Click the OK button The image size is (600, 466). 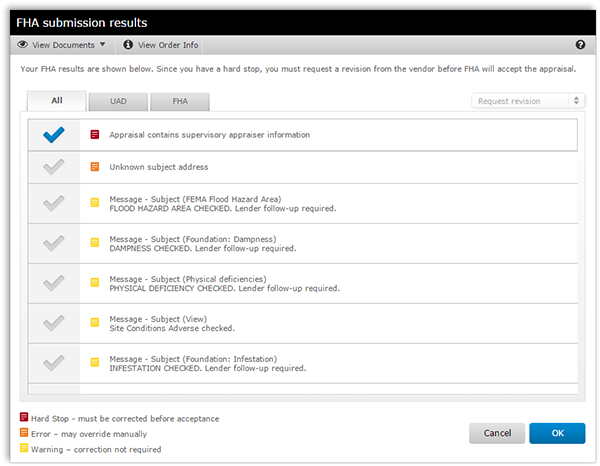557,433
